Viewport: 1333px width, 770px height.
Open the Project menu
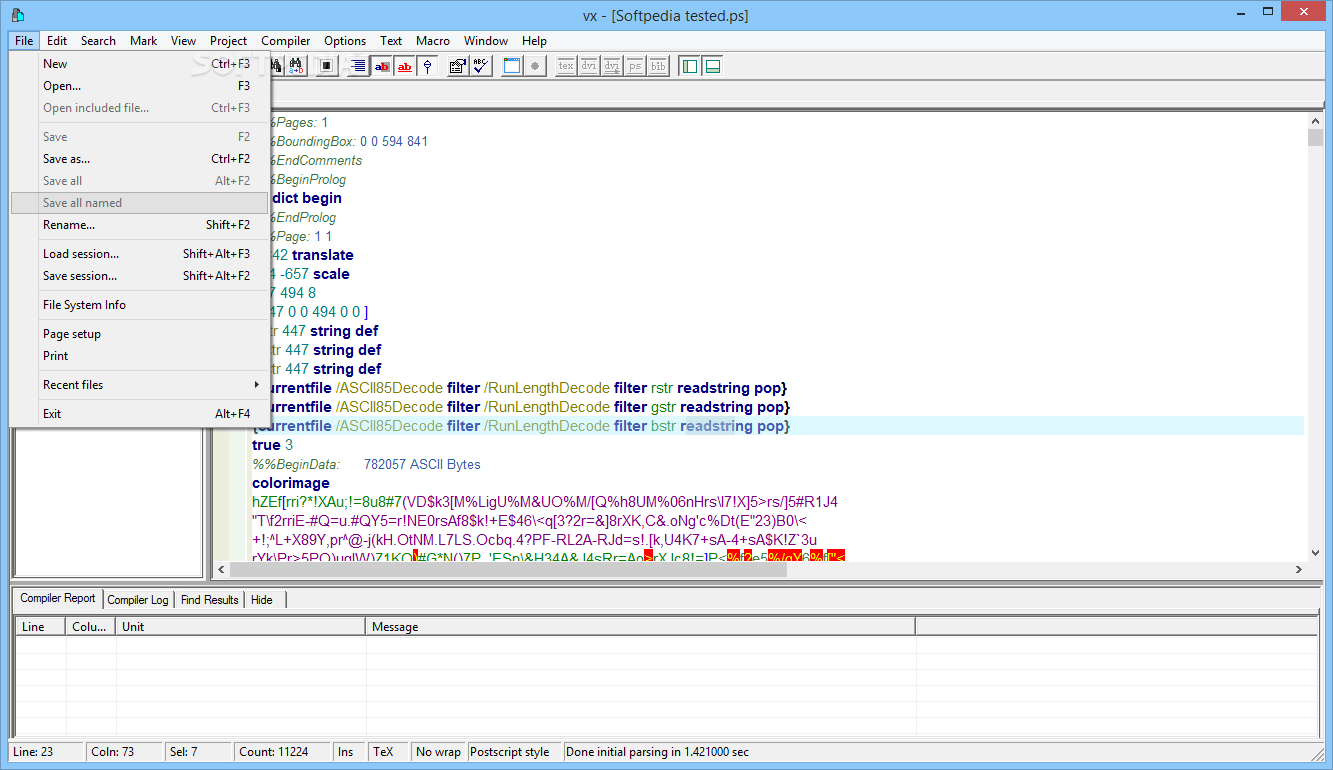(228, 41)
